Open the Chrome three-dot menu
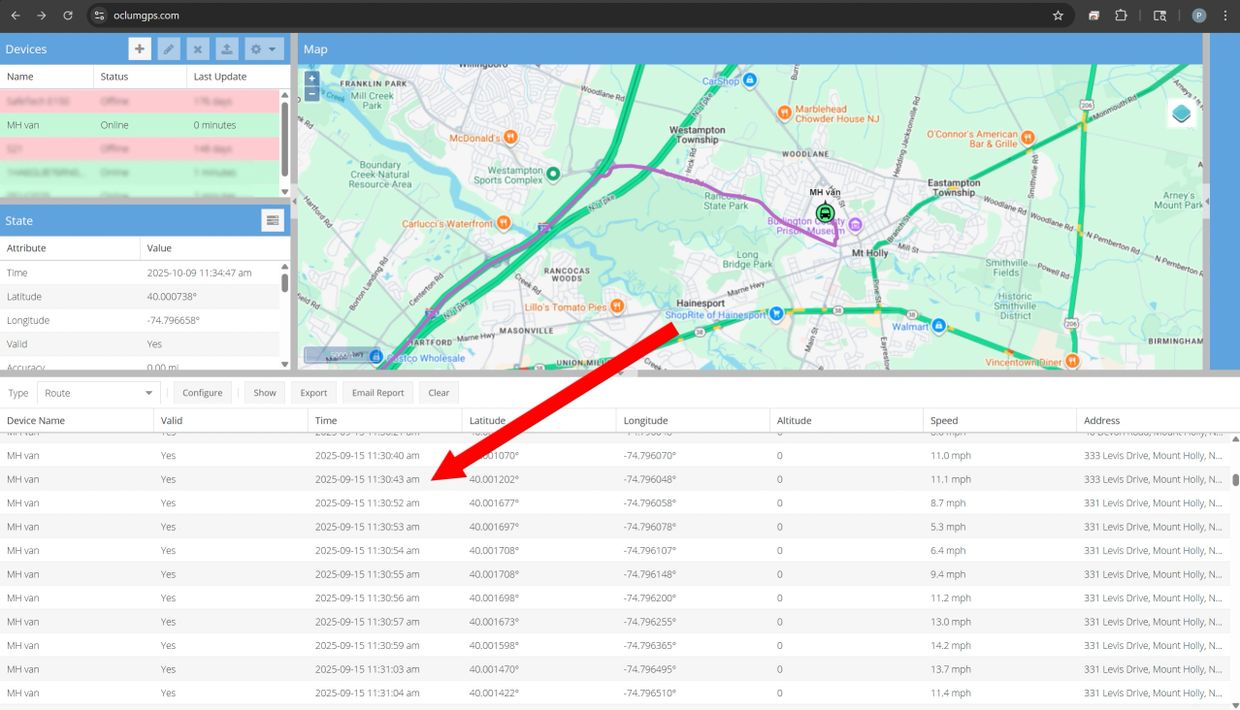The image size is (1240, 710). pos(1225,16)
